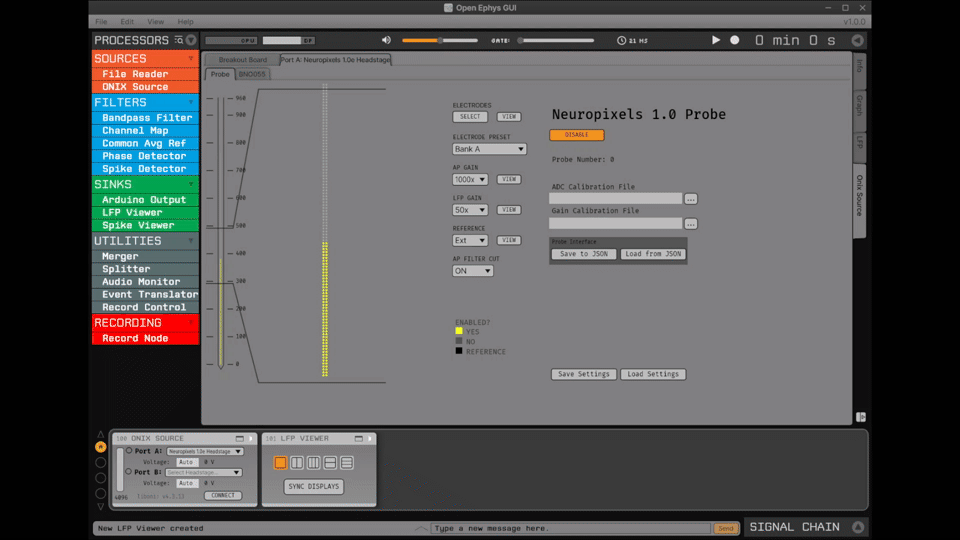Screen dimensions: 960x540
Task: Click electrodes SELECT button
Action: pos(470,116)
